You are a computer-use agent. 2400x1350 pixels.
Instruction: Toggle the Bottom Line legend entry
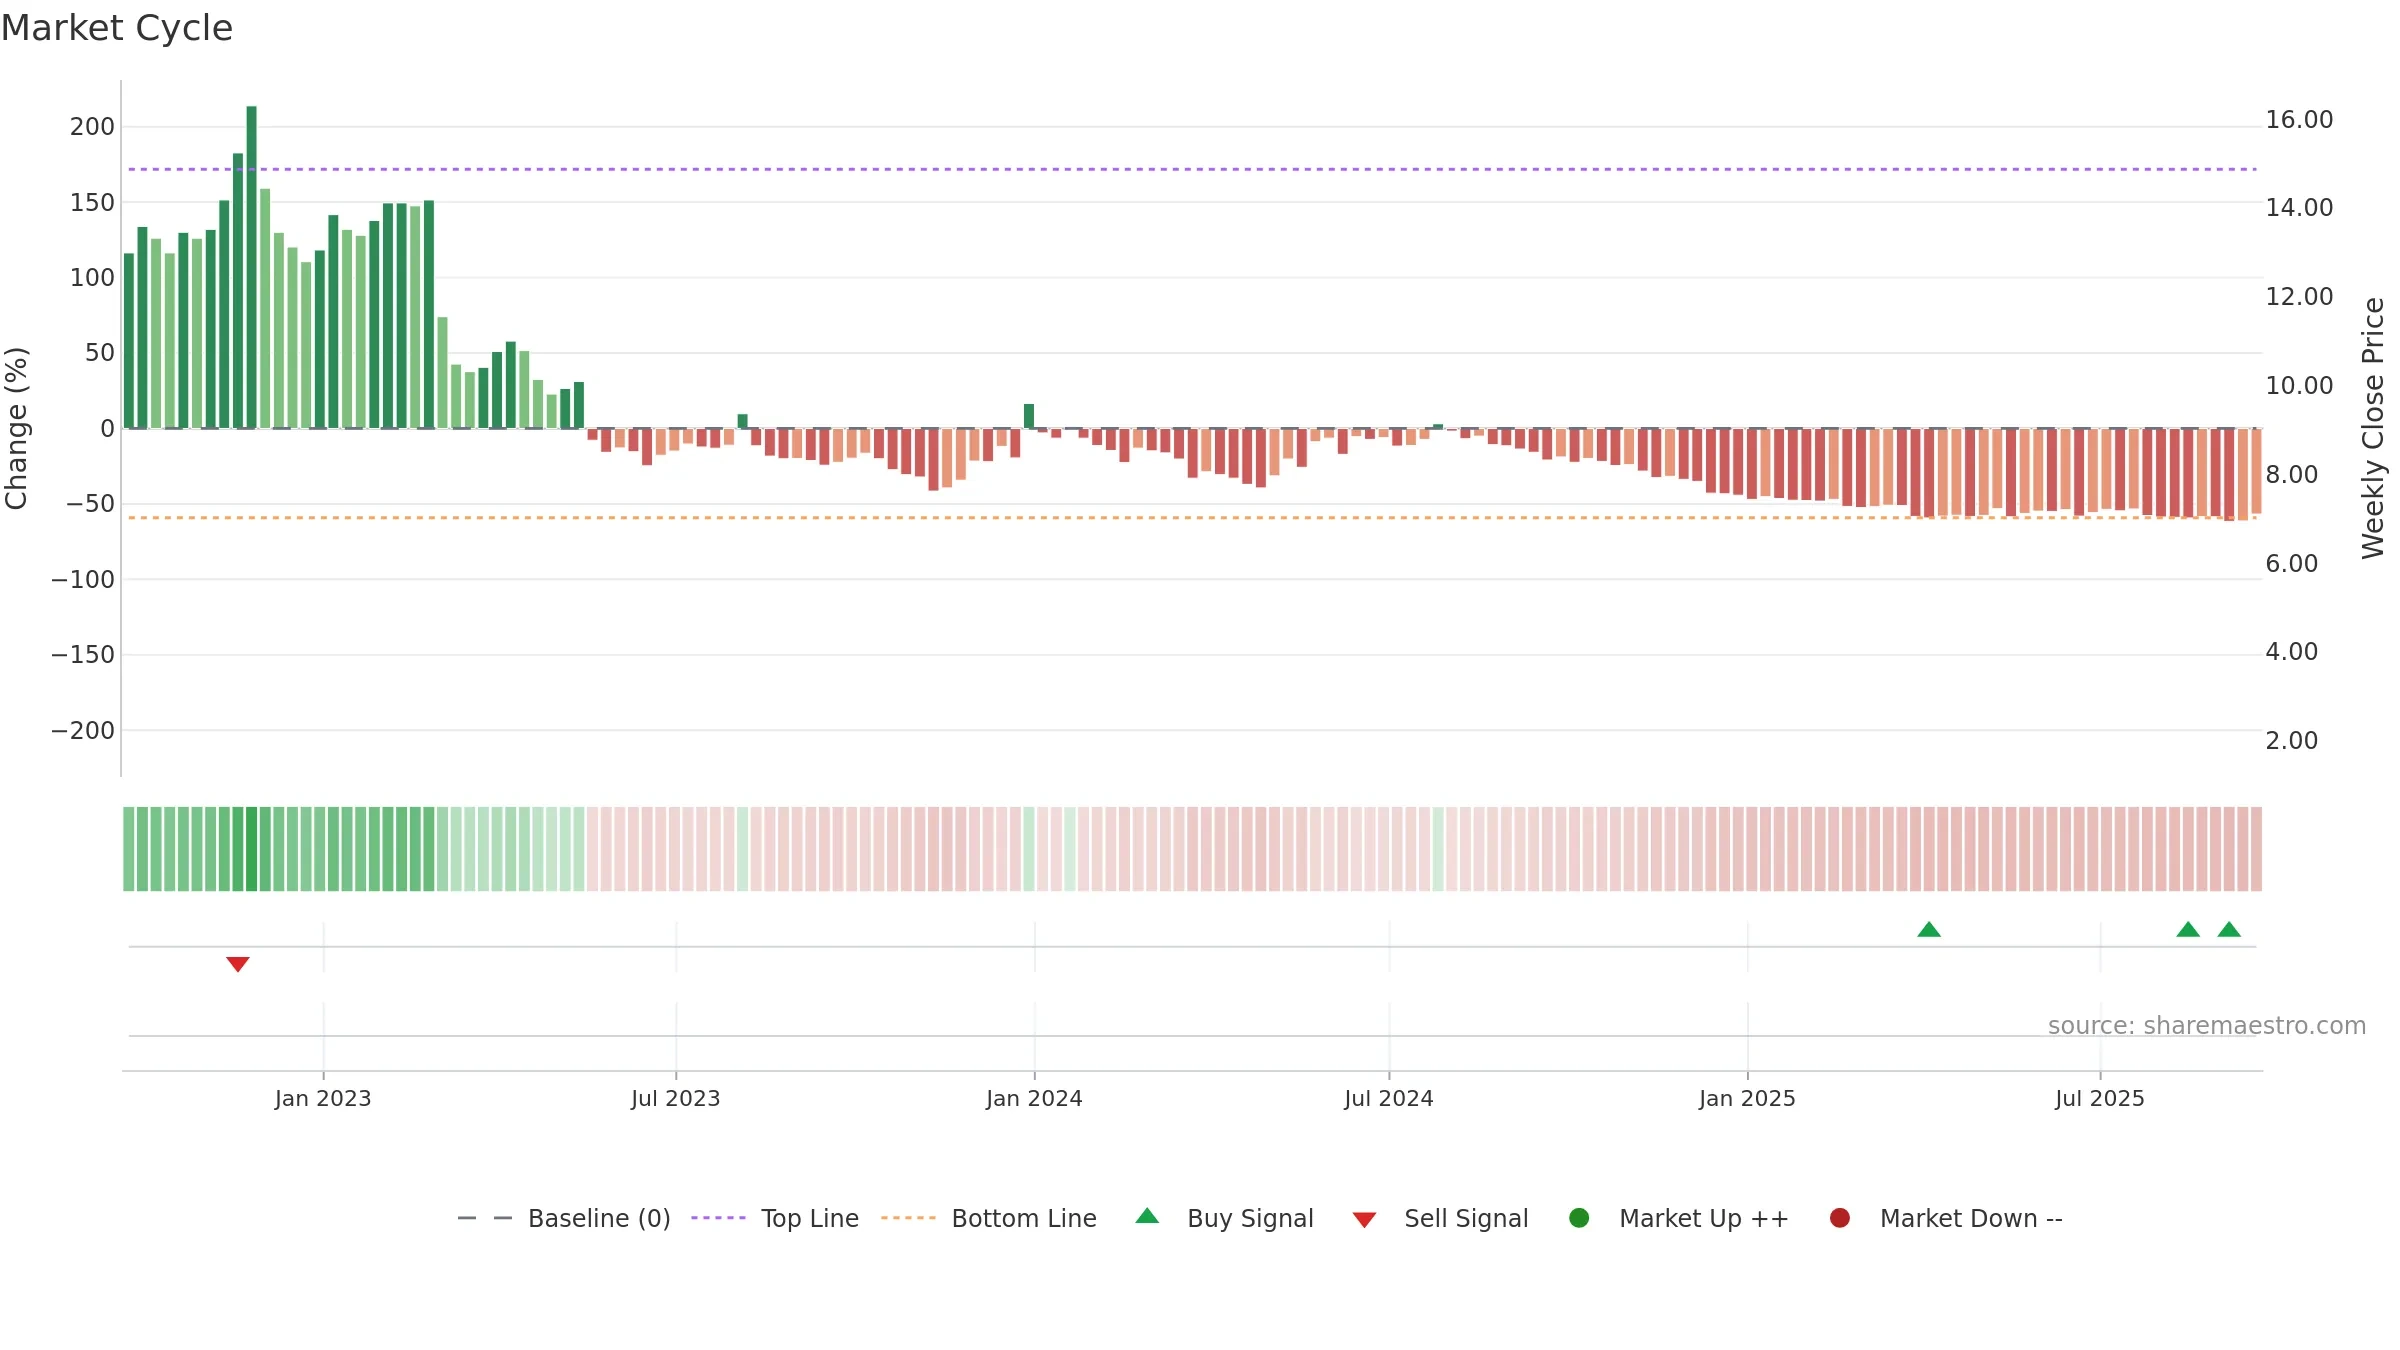pos(989,1218)
